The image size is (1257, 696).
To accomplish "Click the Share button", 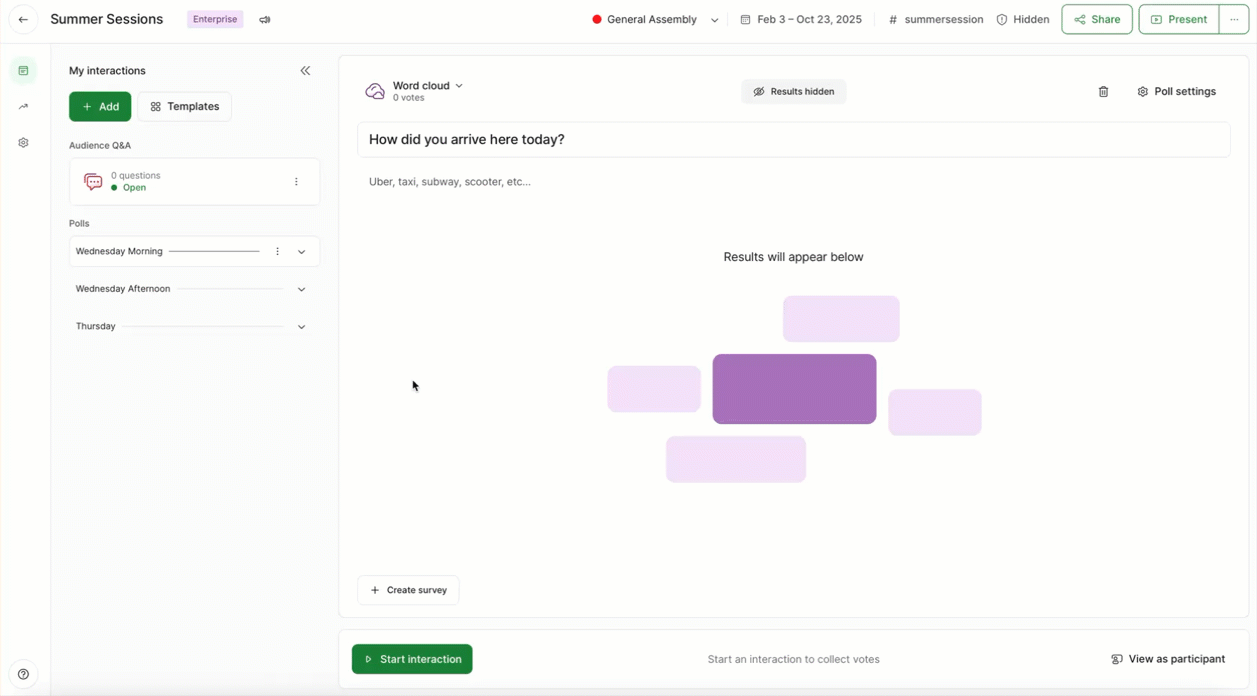I will (1097, 20).
